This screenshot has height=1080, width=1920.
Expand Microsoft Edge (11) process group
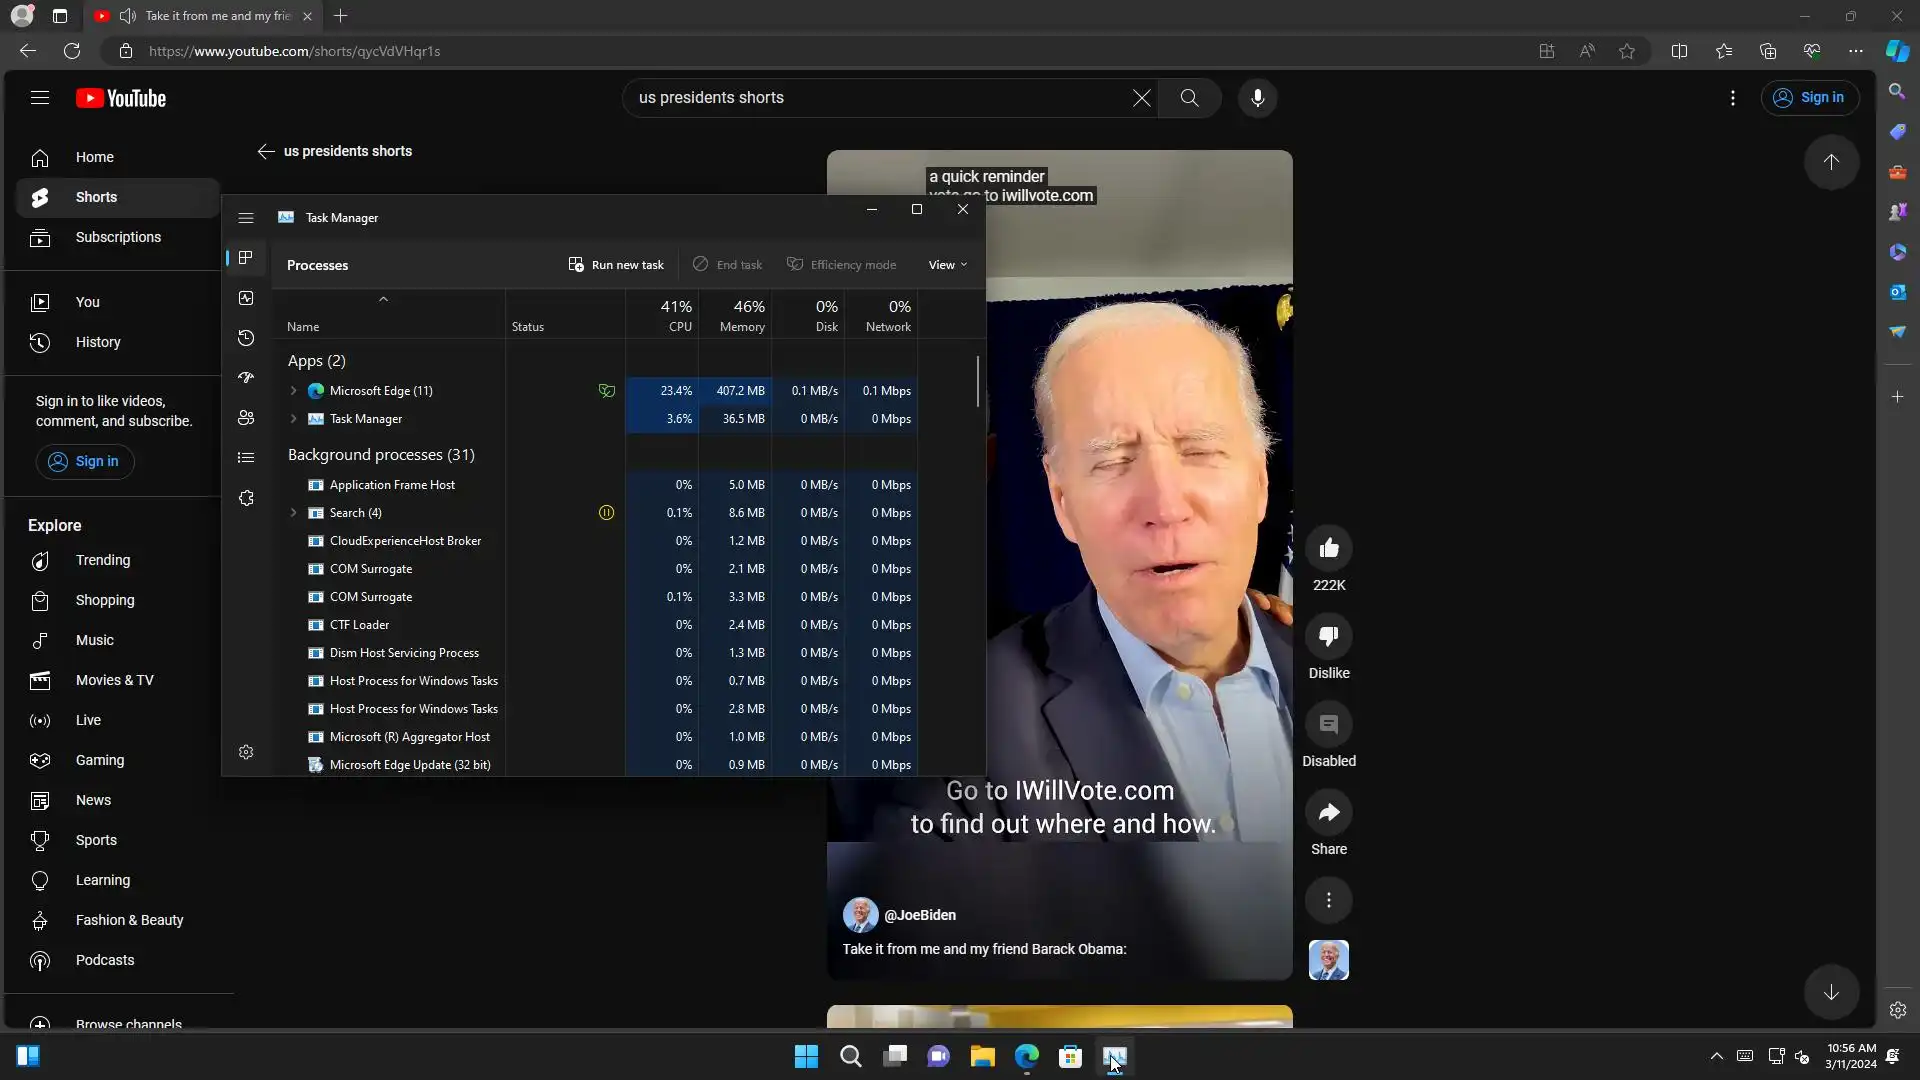point(293,391)
